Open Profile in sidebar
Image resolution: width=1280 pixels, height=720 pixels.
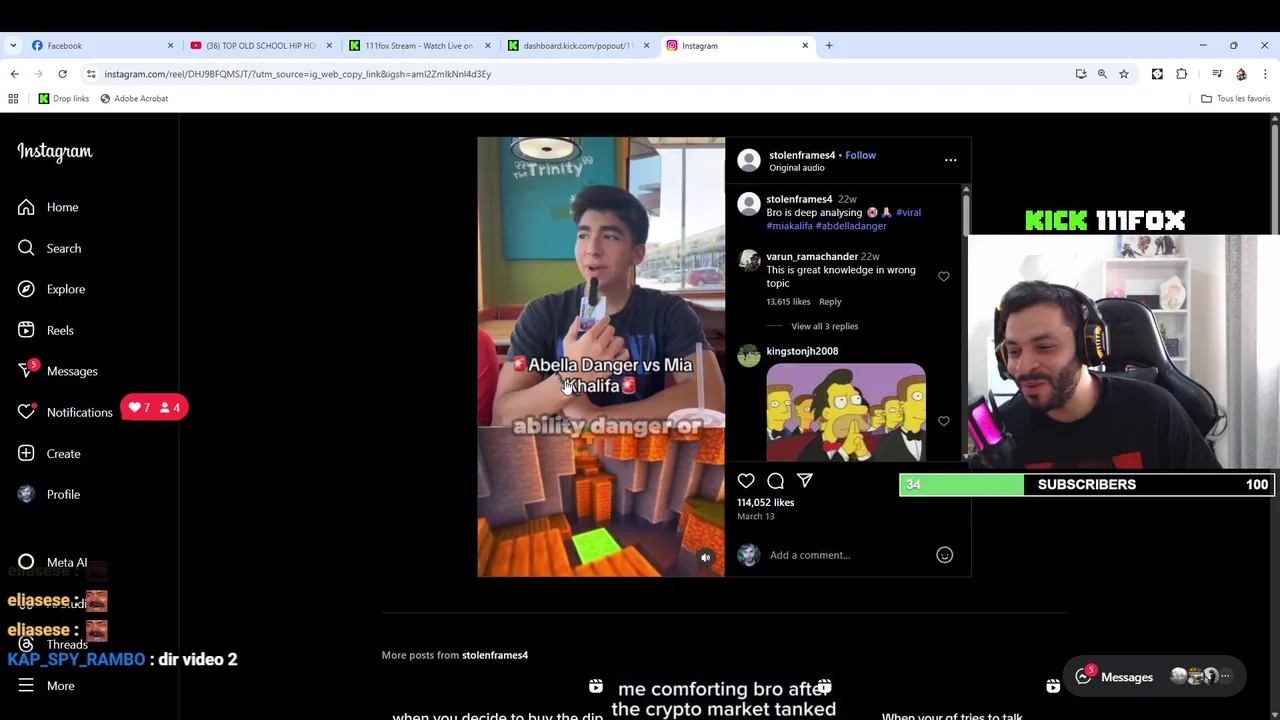point(48,494)
